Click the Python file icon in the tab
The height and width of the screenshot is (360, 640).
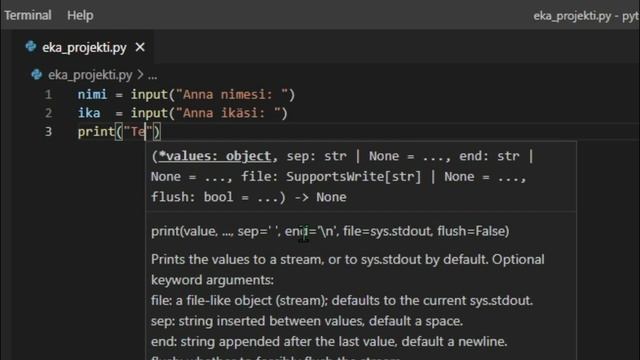click(31, 47)
